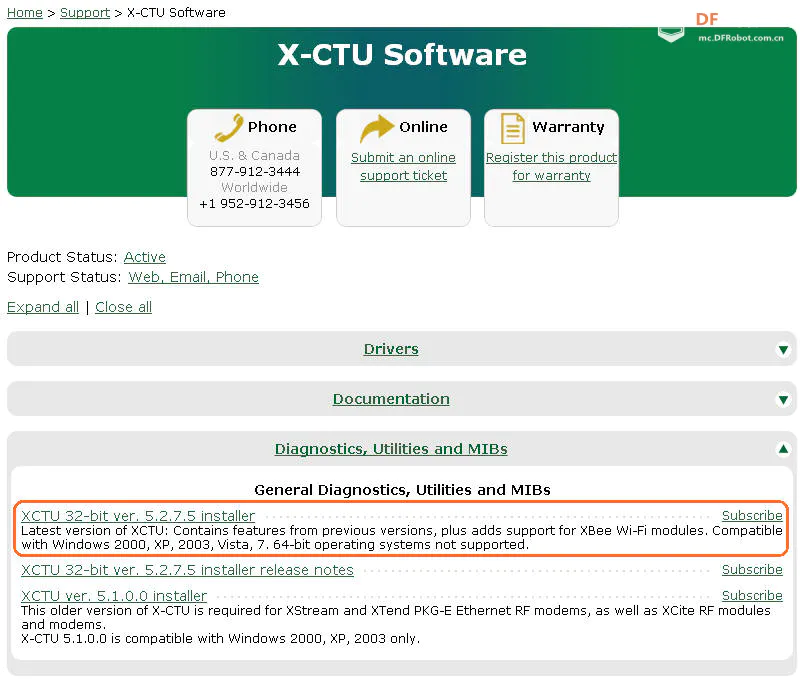Click Close all link
The width and height of the screenshot is (804, 679).
point(124,307)
